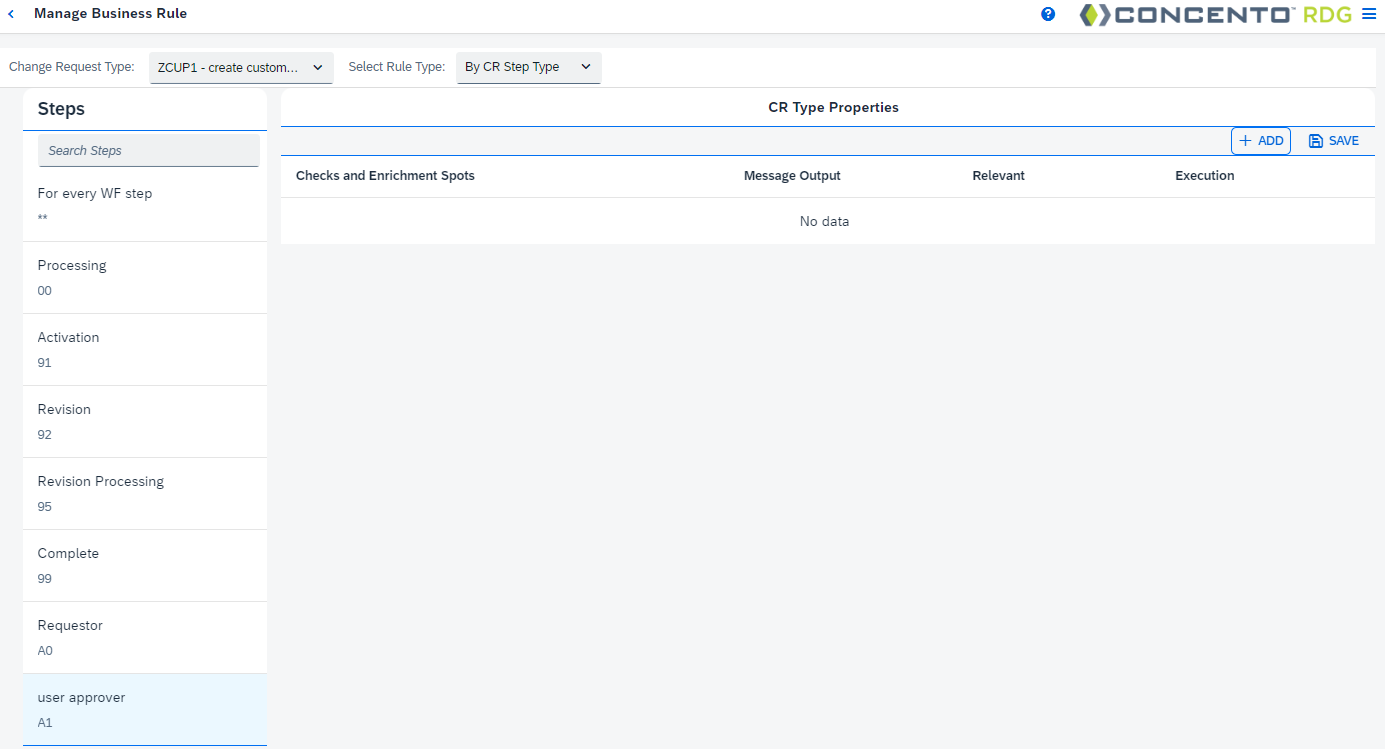Select the user approver step
Viewport: 1385px width, 749px height.
[145, 709]
